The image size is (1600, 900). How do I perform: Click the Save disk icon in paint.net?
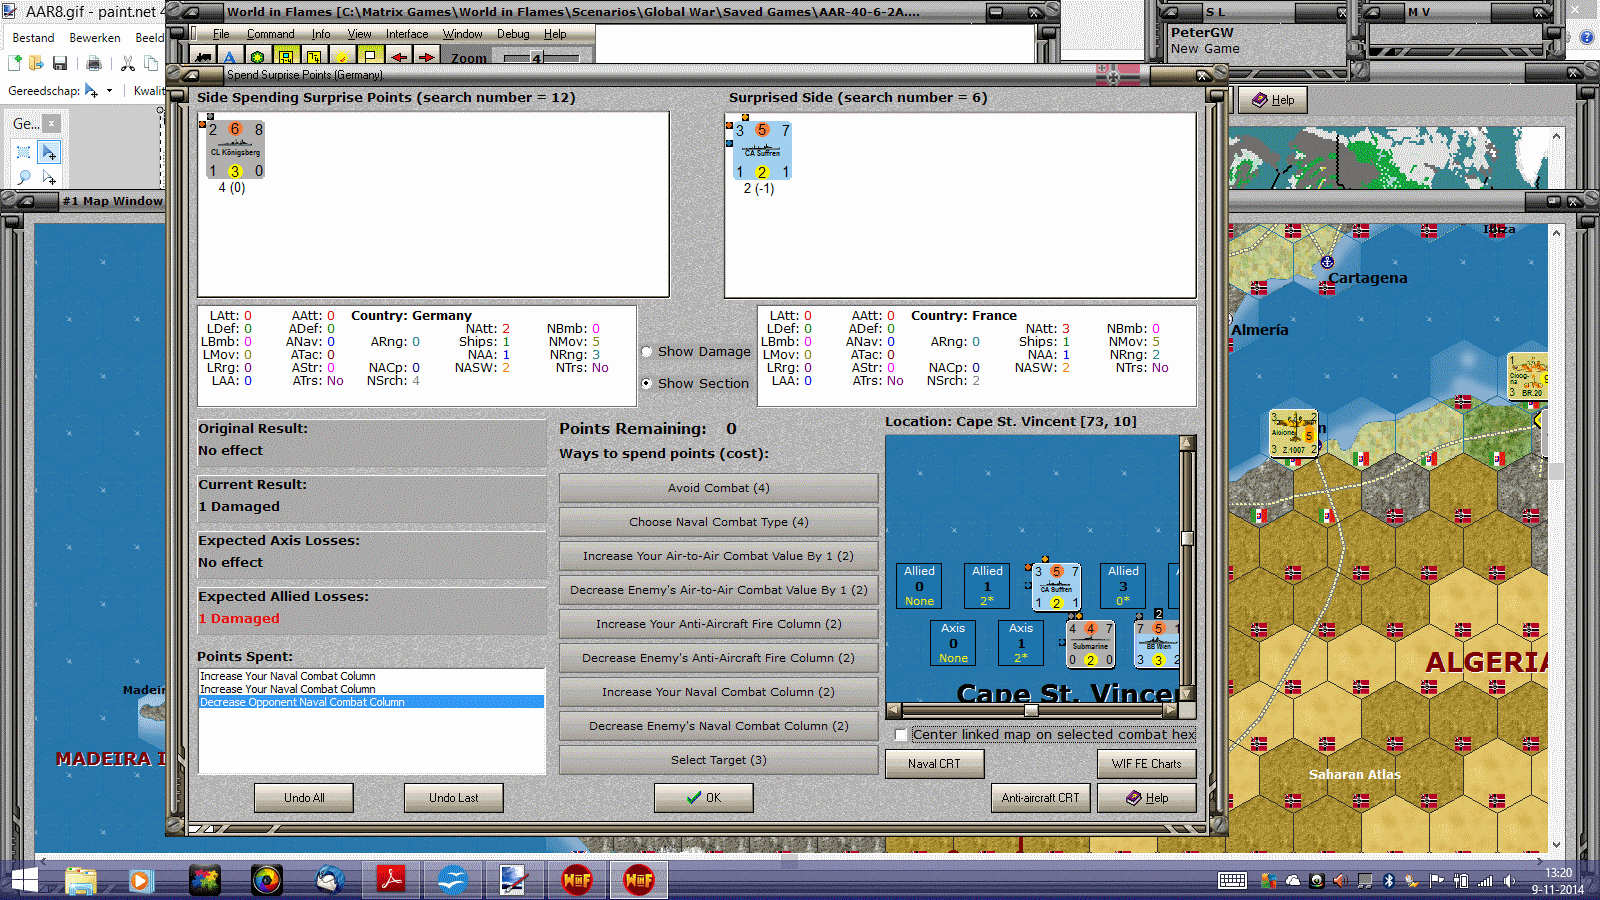point(60,63)
